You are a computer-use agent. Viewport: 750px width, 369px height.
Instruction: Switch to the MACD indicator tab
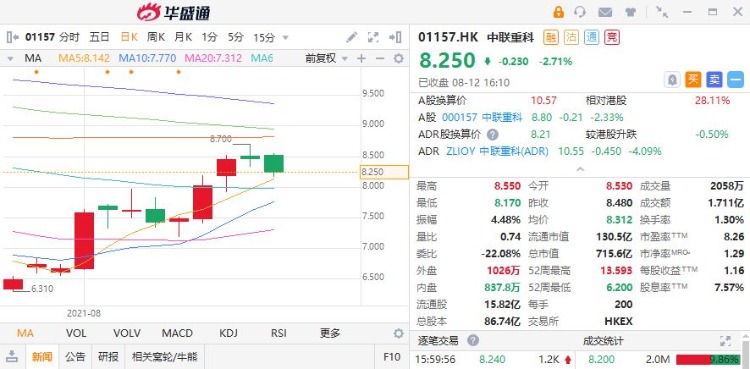coord(177,333)
